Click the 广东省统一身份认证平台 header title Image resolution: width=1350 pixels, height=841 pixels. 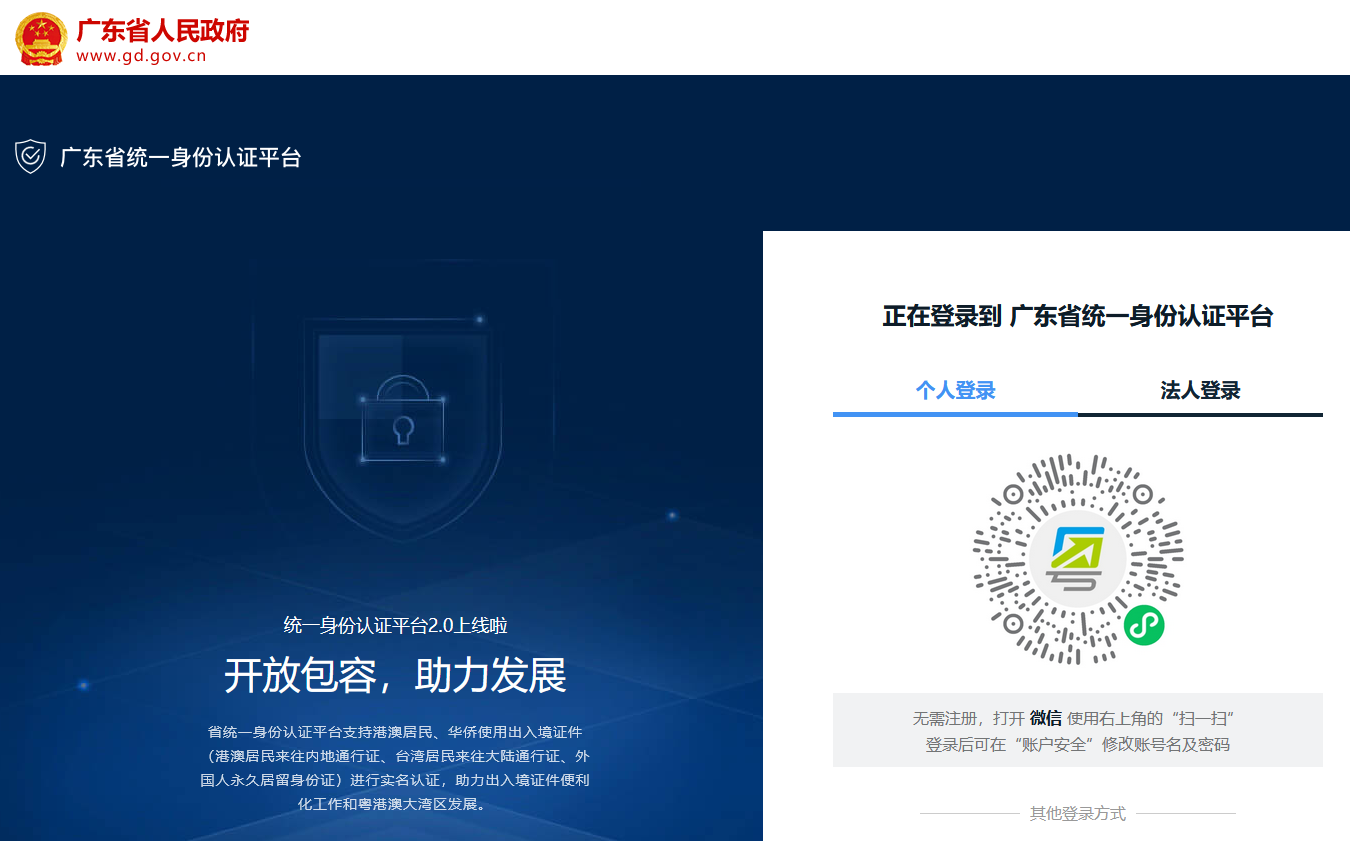[x=180, y=157]
